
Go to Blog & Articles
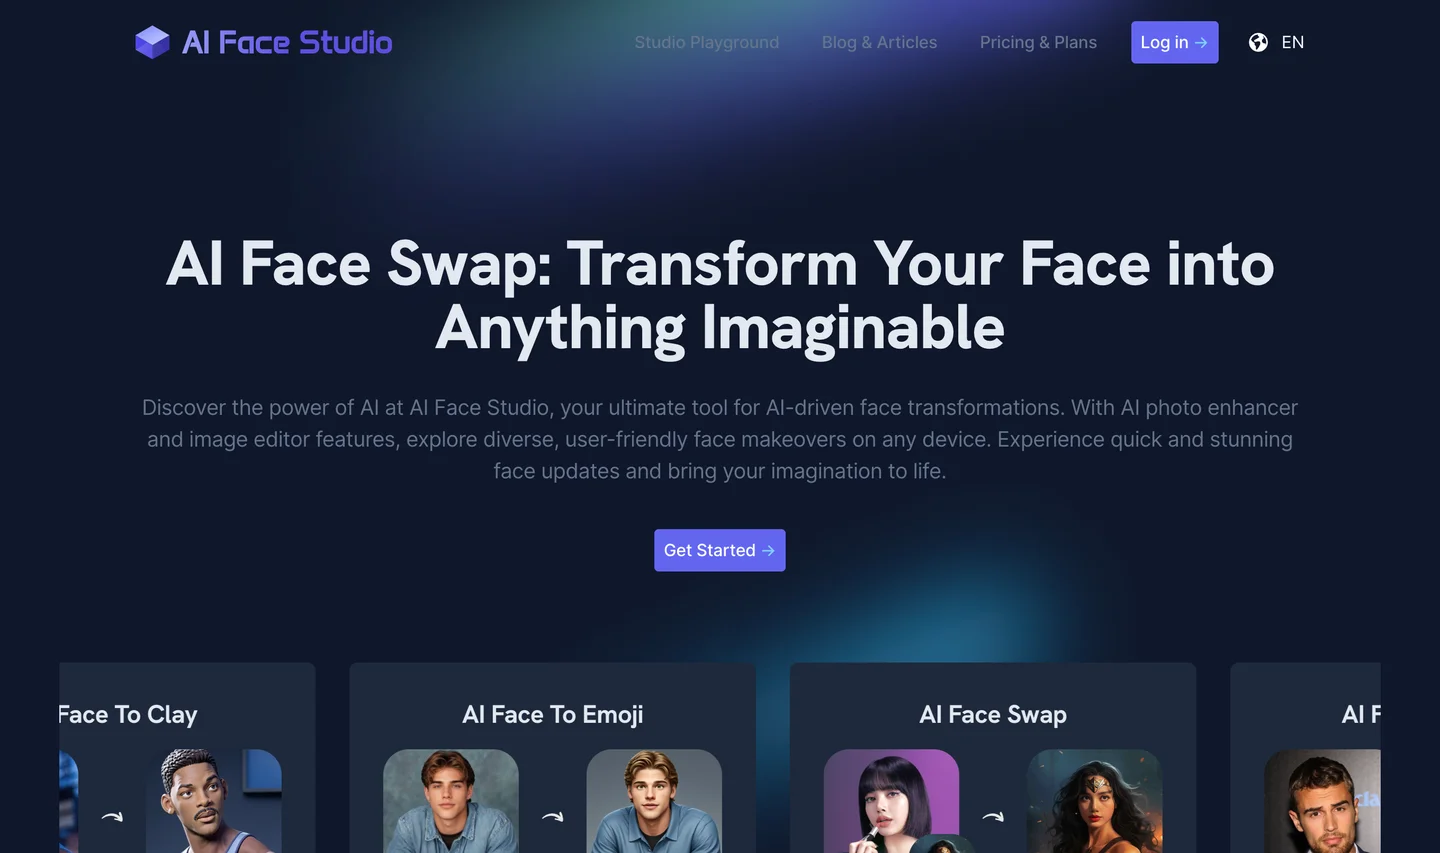coord(879,42)
